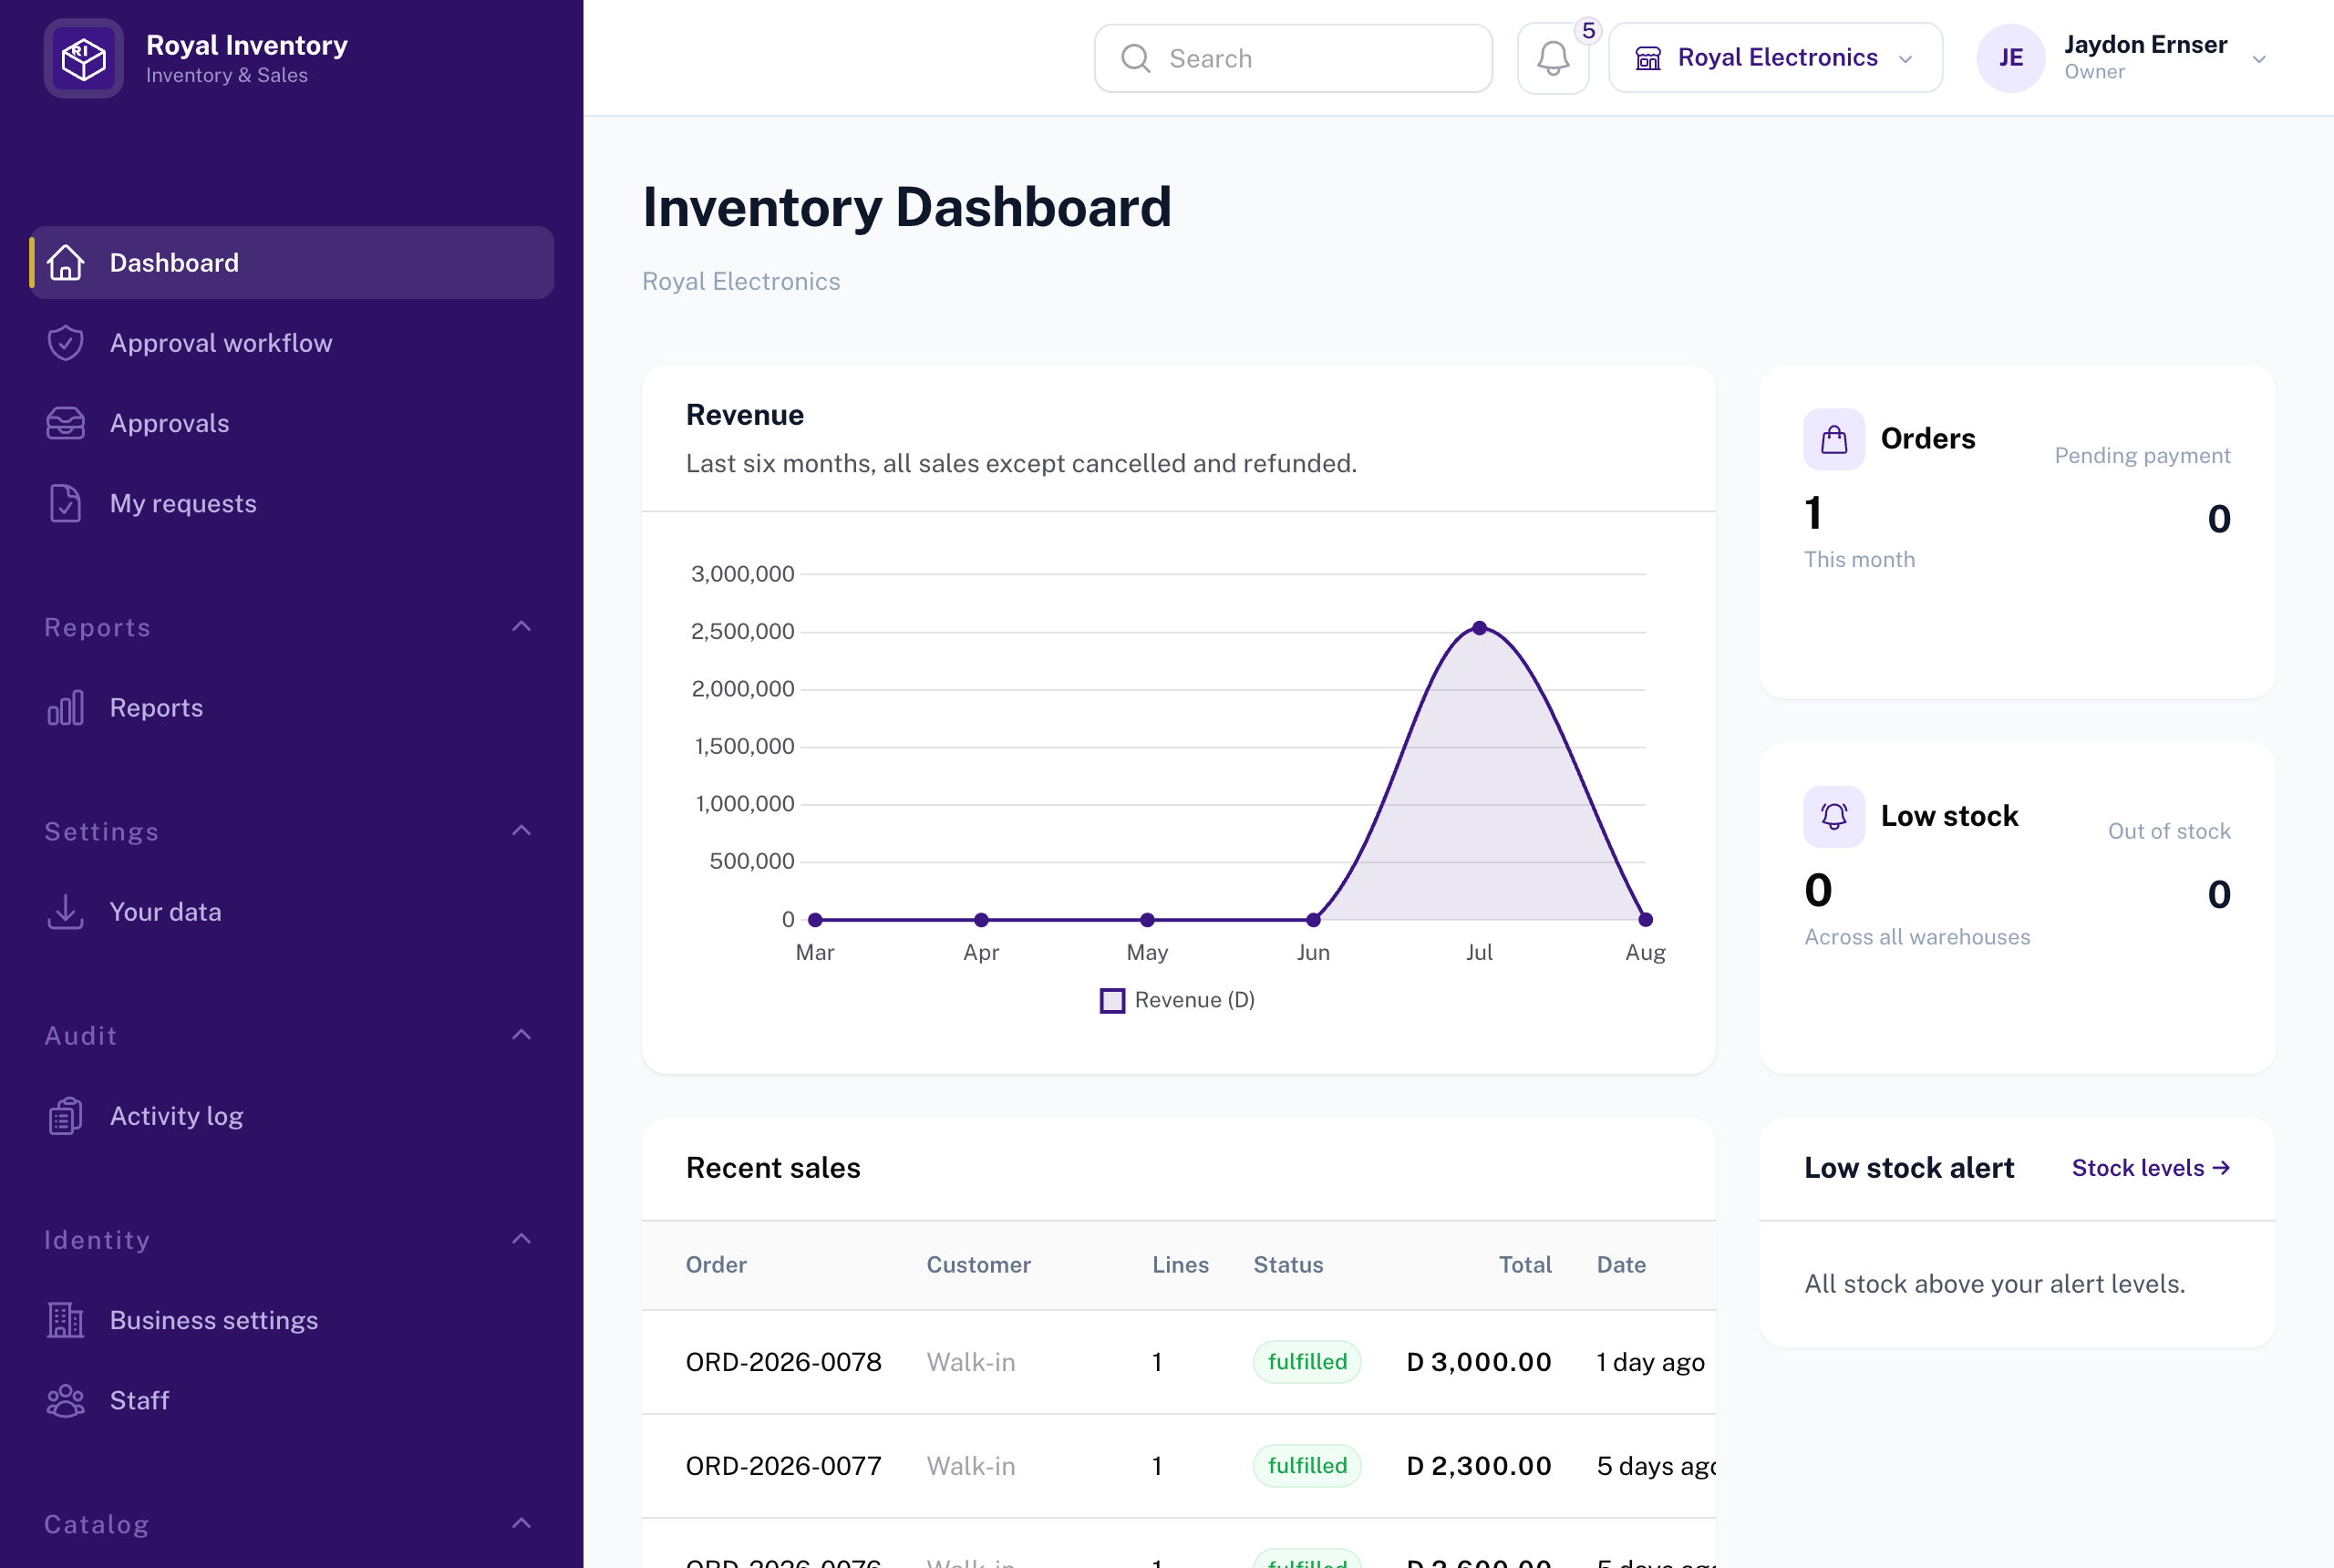Click "1 day ago" date cell
The width and height of the screenshot is (2334, 1568).
[1650, 1362]
